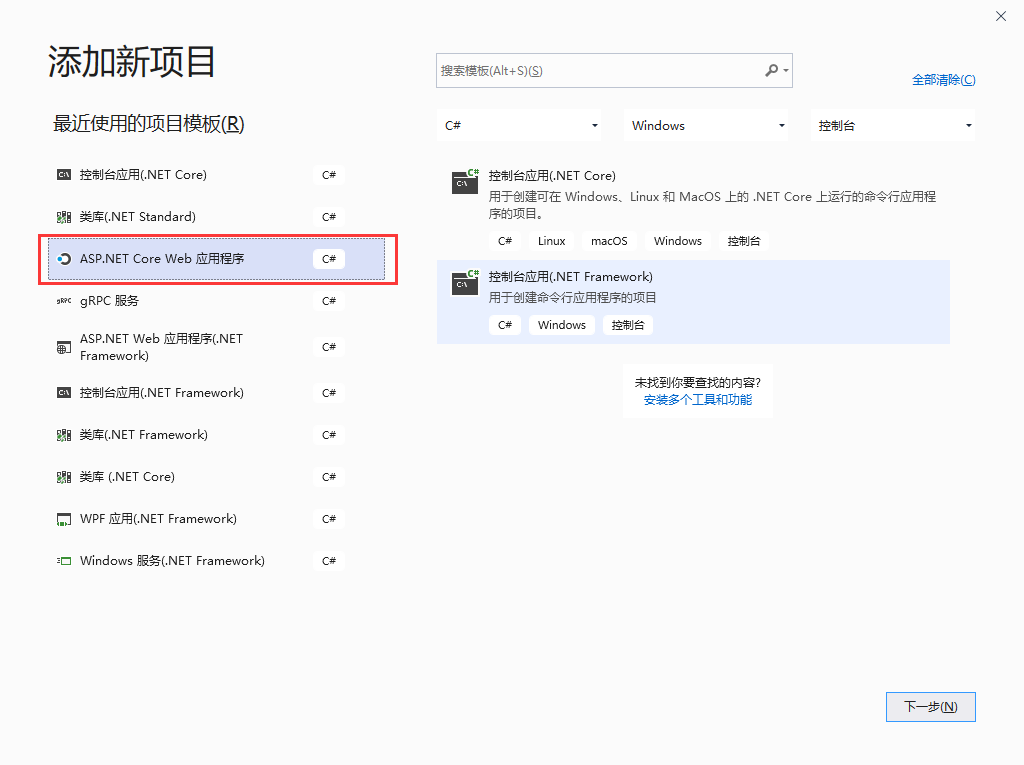This screenshot has height=765, width=1024.
Task: Click 用于创建命令行应用程序的项目 description
Action: pyautogui.click(x=572, y=298)
